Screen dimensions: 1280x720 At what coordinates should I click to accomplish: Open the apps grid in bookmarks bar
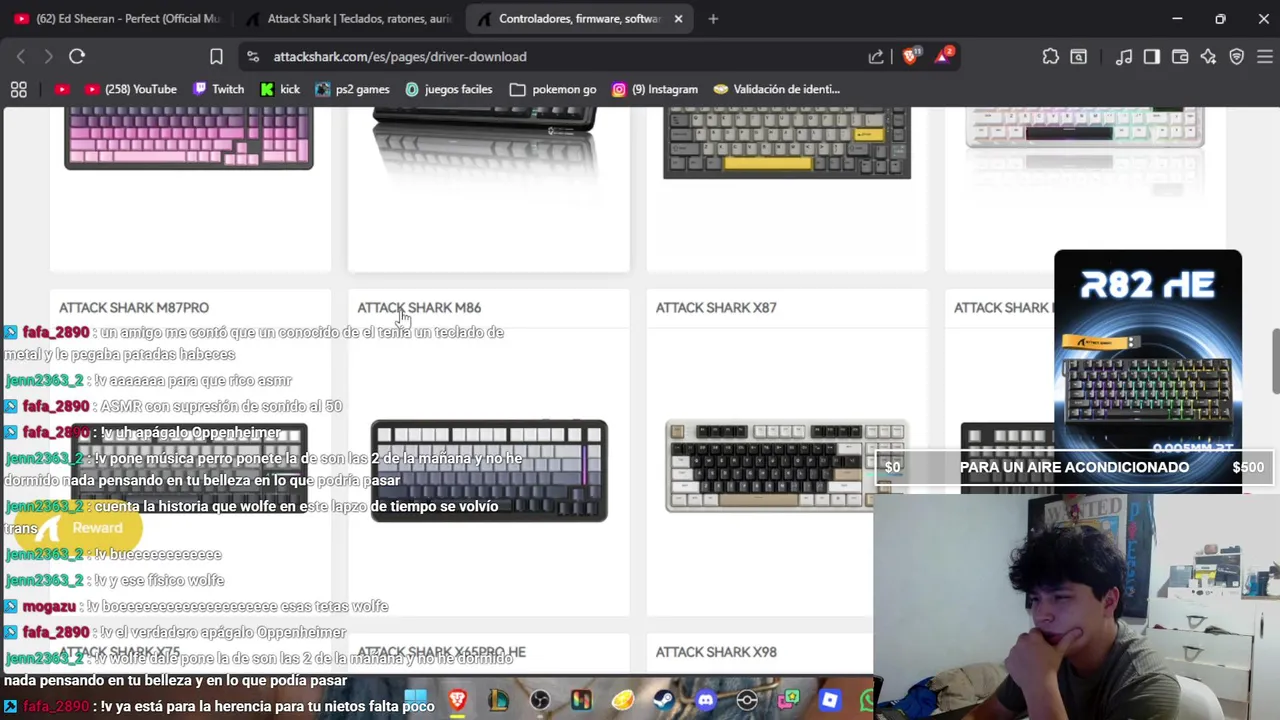coord(18,90)
